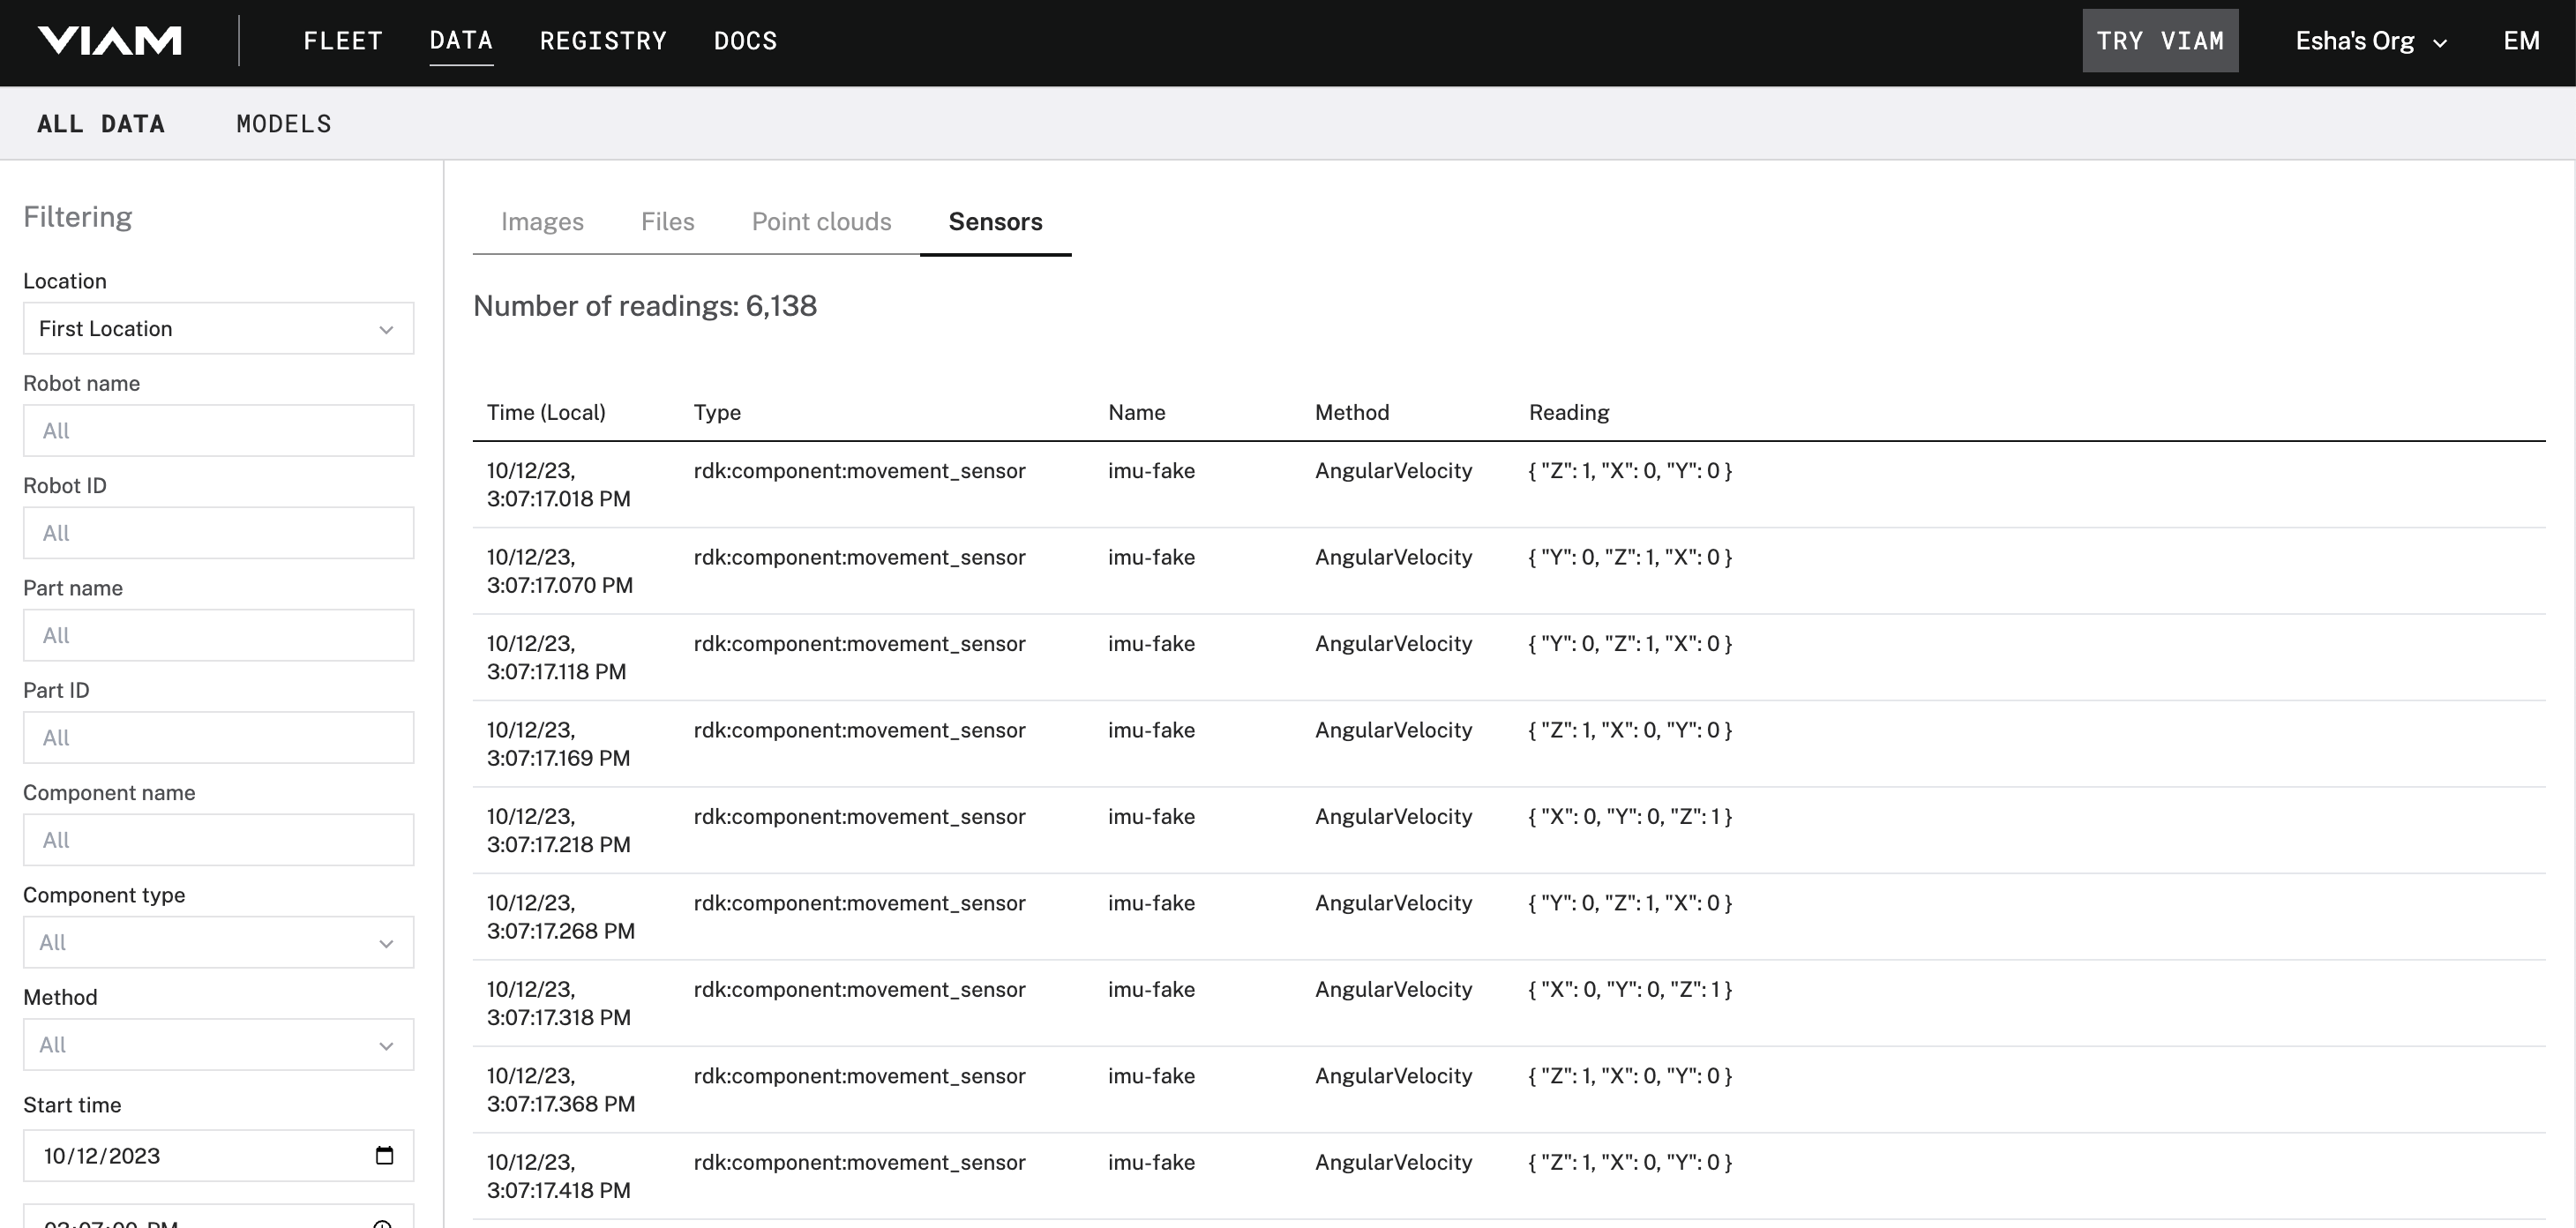Image resolution: width=2576 pixels, height=1228 pixels.
Task: Click the Component name filter field
Action: point(218,839)
